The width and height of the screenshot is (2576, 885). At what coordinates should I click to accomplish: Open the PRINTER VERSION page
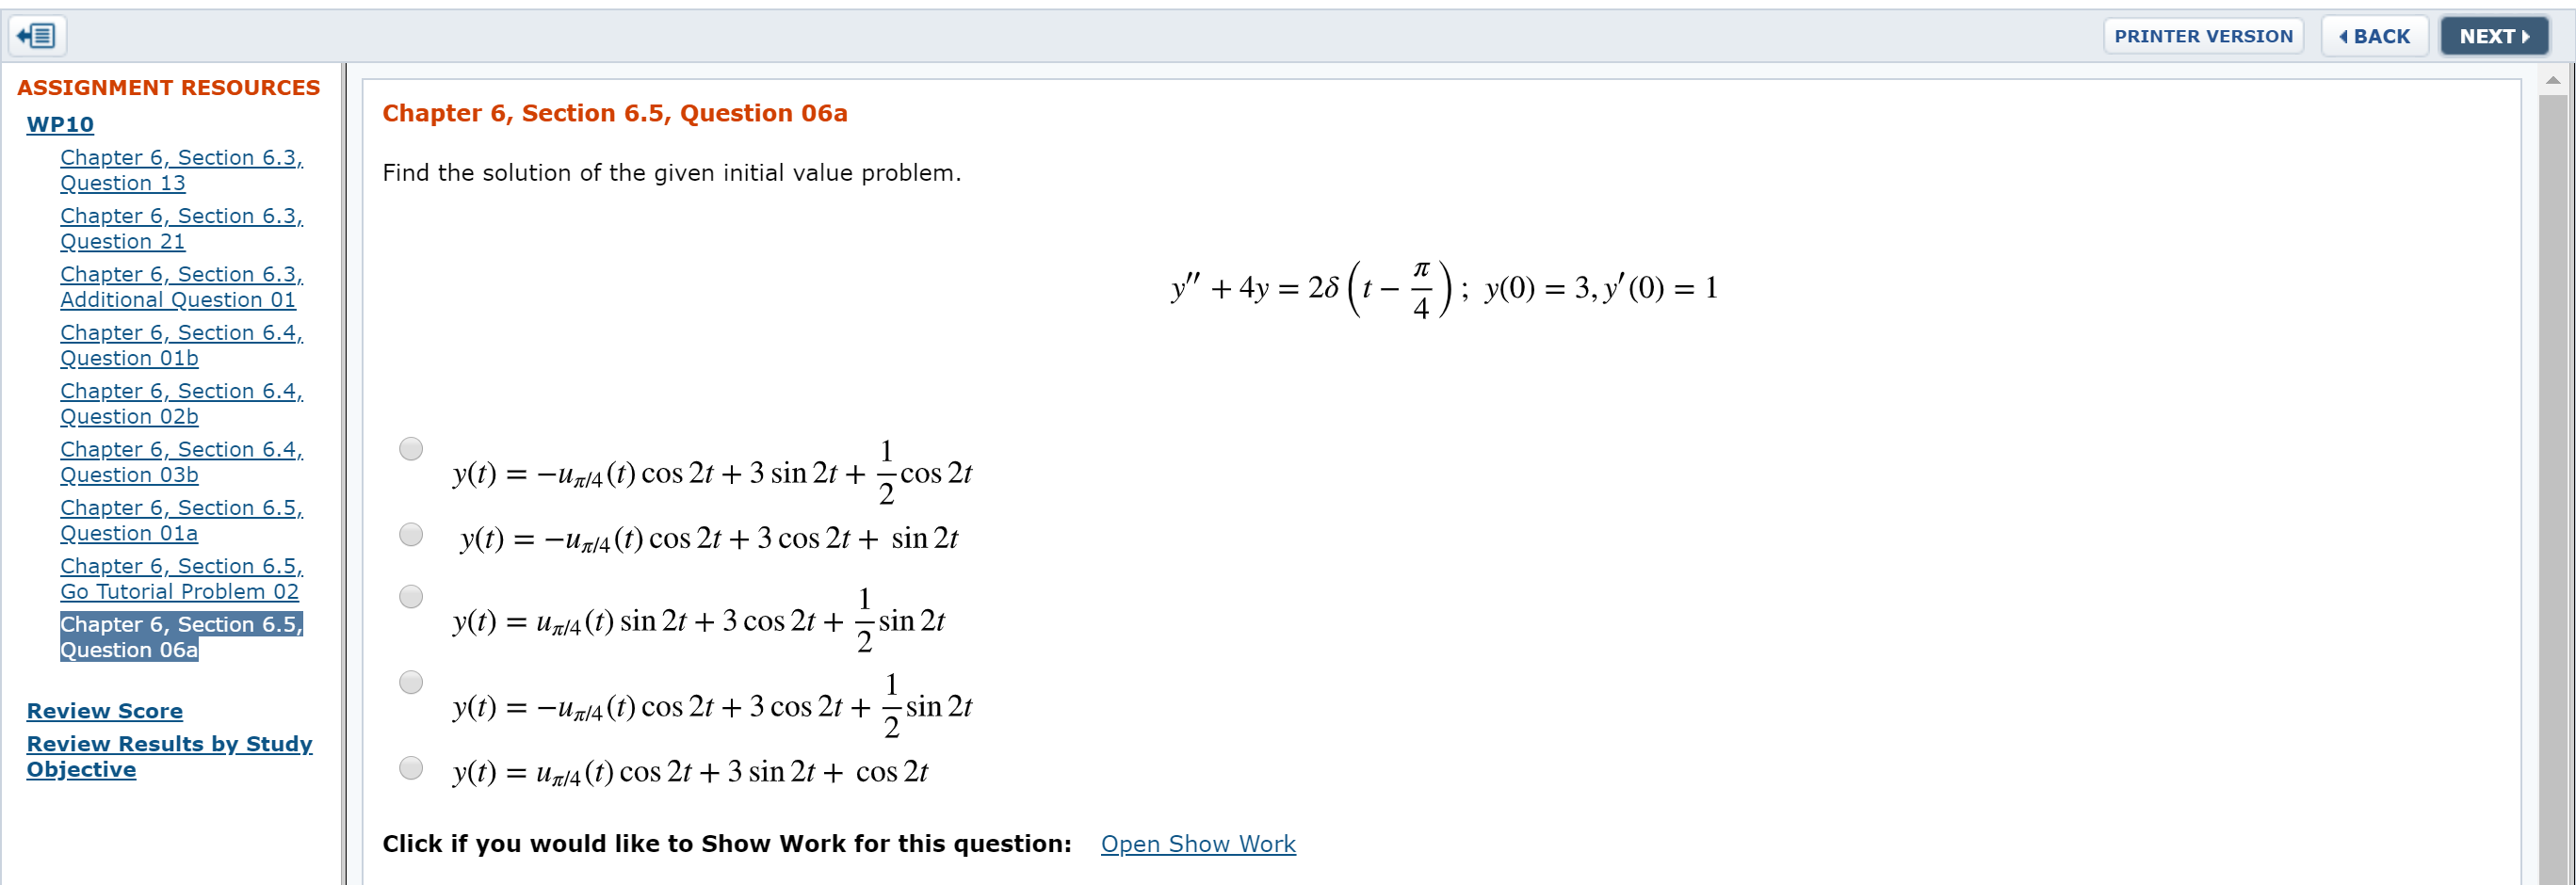pyautogui.click(x=2203, y=36)
